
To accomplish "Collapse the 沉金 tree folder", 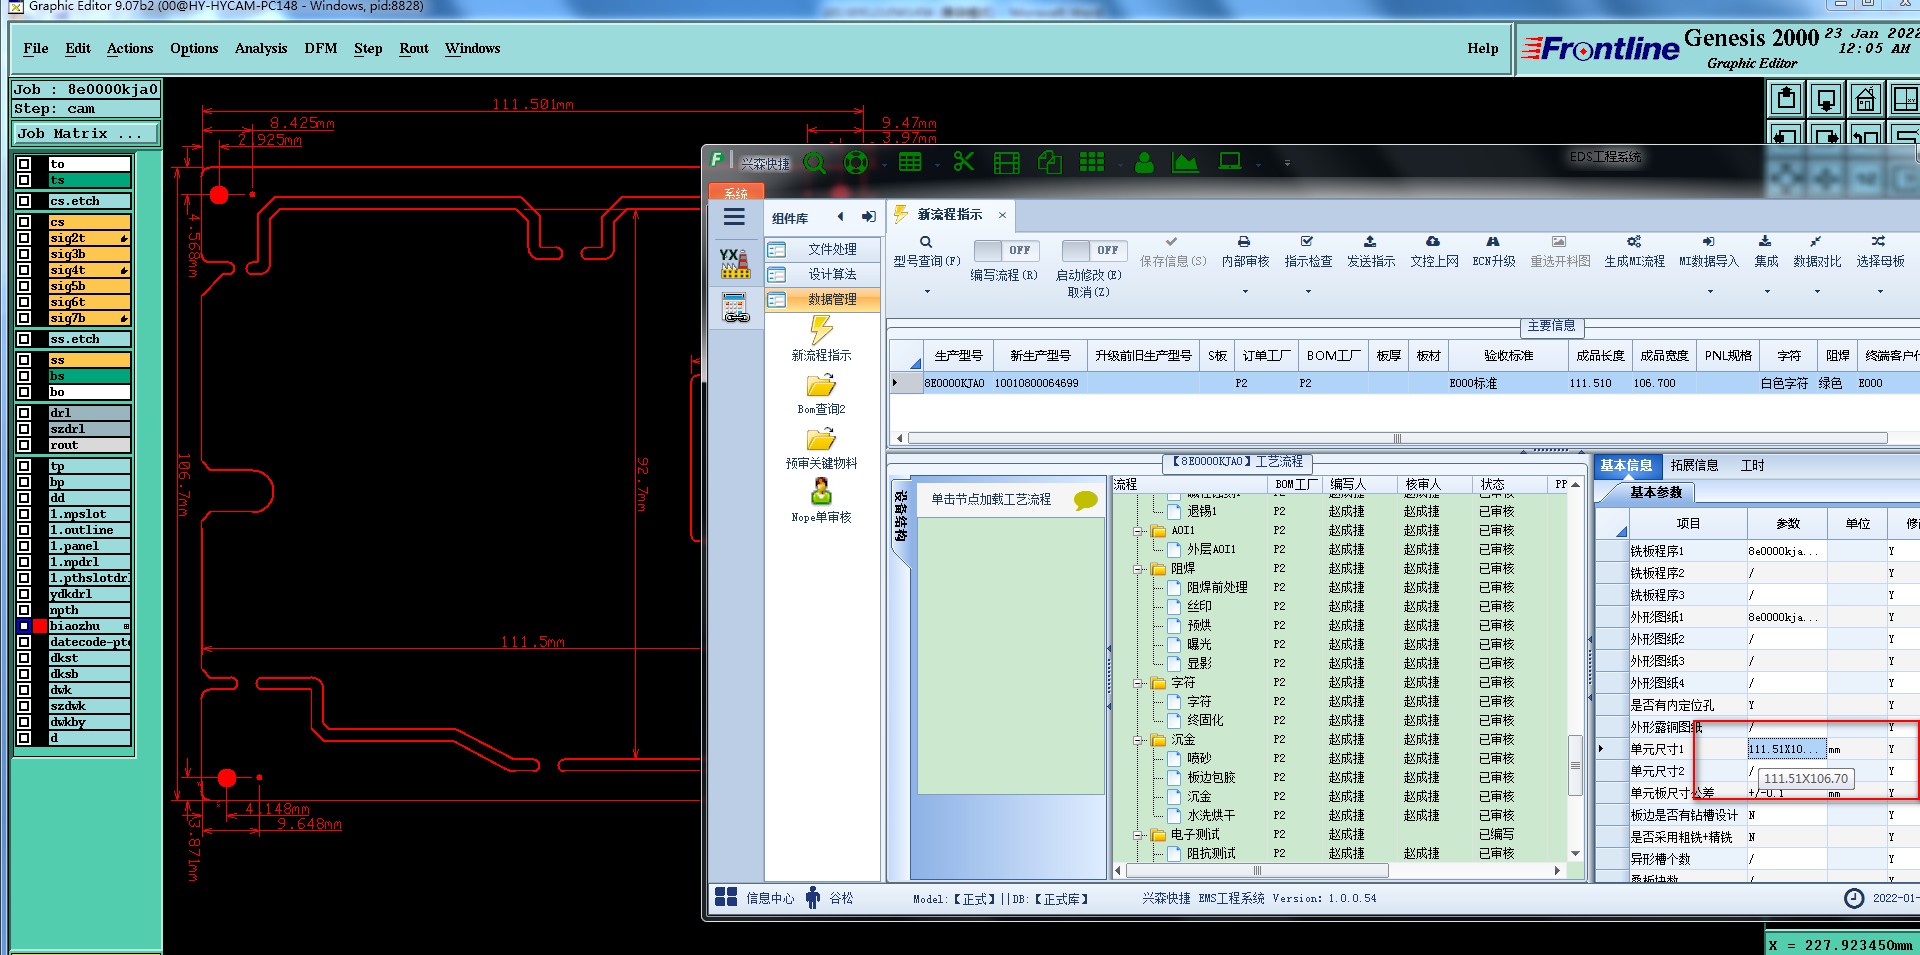I will [x=1138, y=740].
